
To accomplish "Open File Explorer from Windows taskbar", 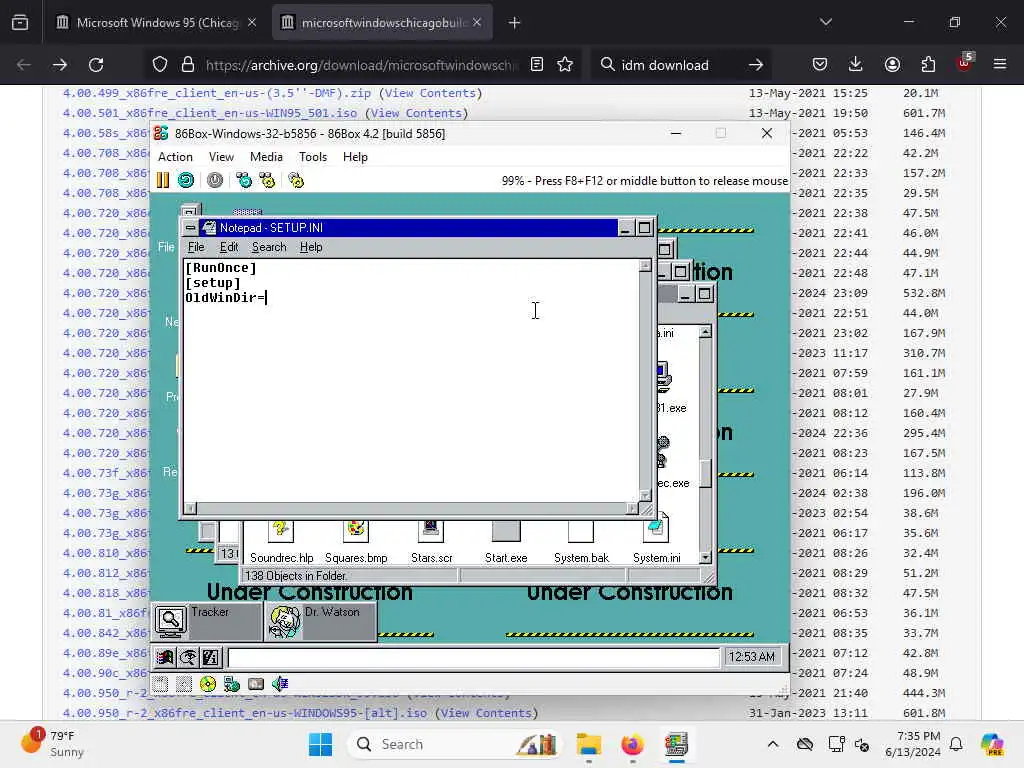I will tap(588, 744).
